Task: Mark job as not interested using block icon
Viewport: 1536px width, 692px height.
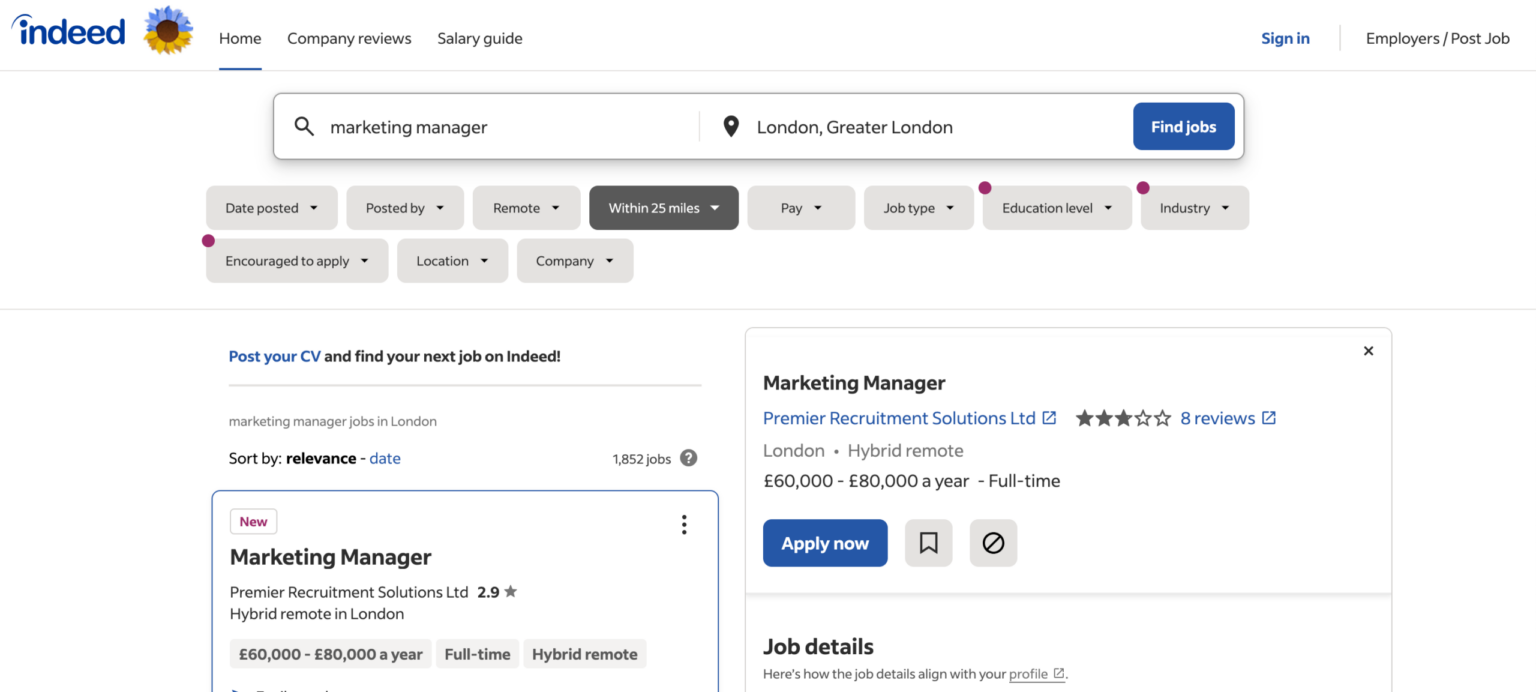Action: [993, 543]
